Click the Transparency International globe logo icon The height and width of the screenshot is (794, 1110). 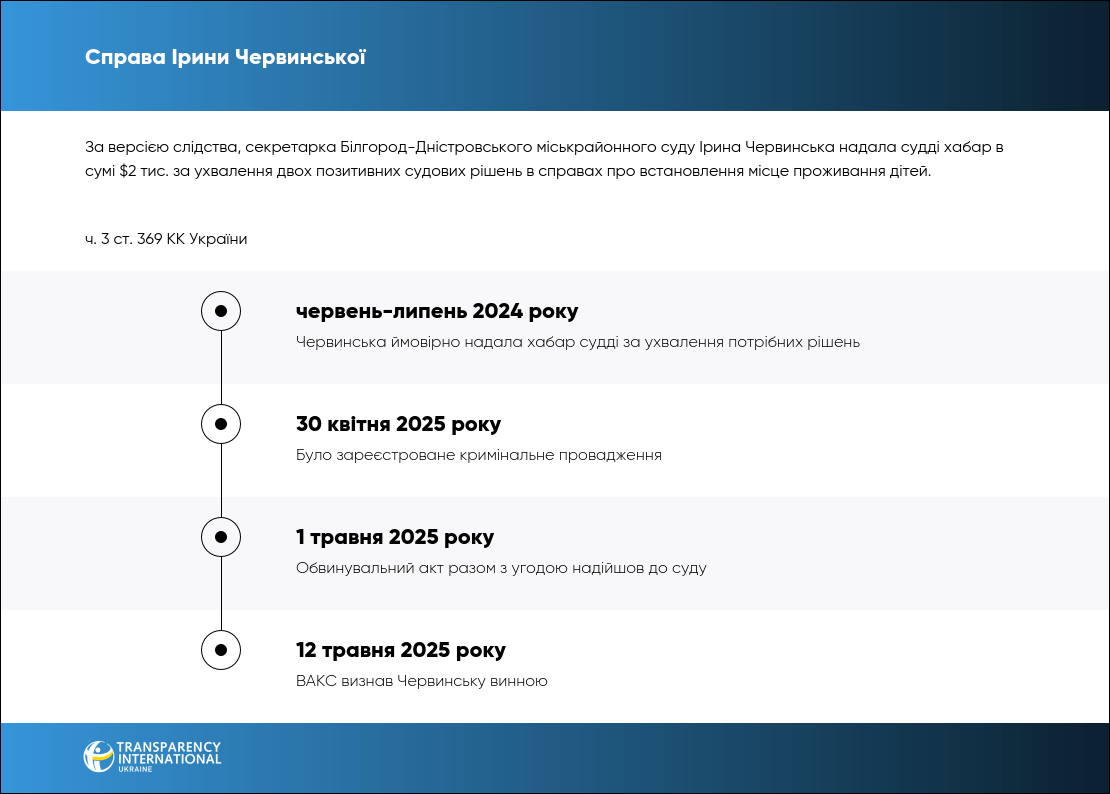point(98,756)
